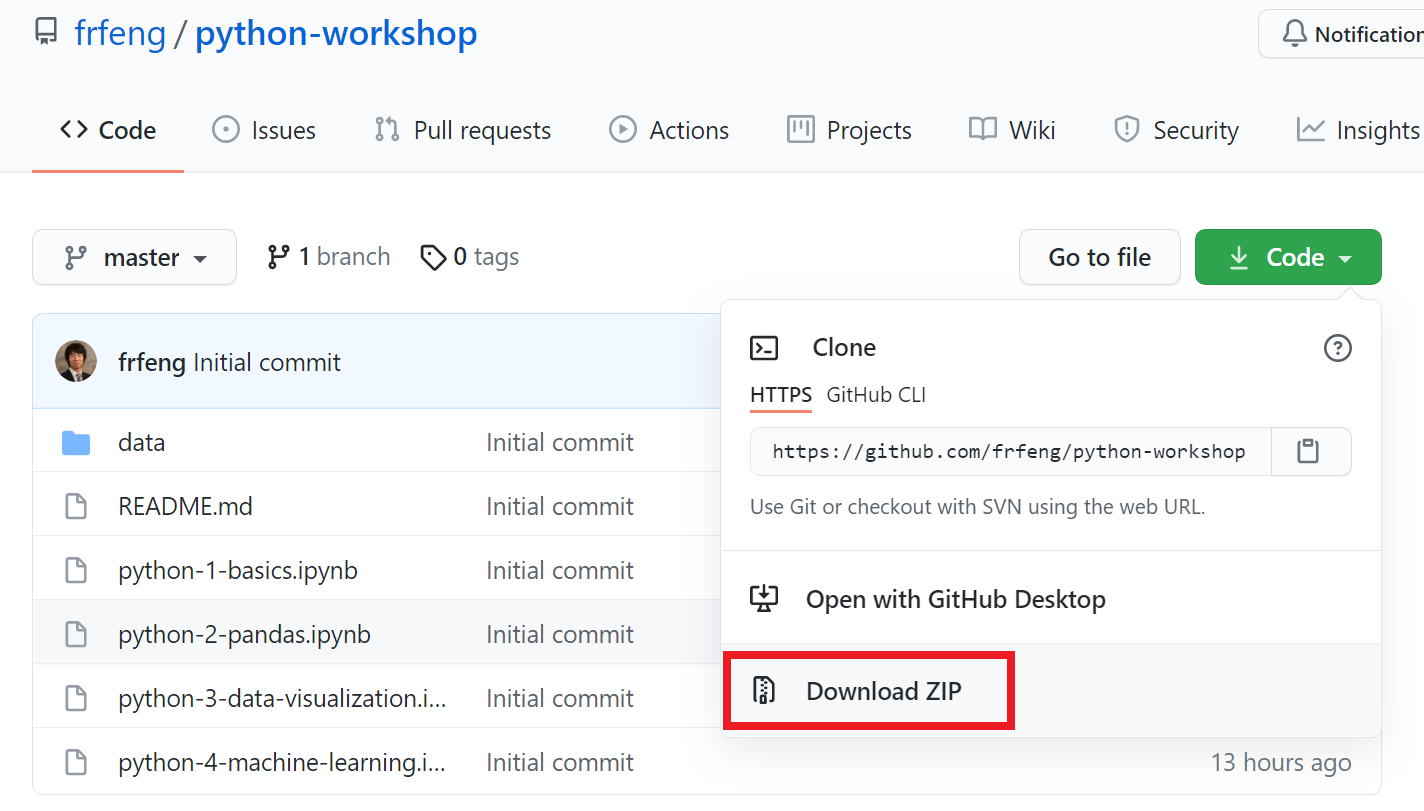Open README.md file
The height and width of the screenshot is (811, 1424).
pyautogui.click(x=185, y=506)
